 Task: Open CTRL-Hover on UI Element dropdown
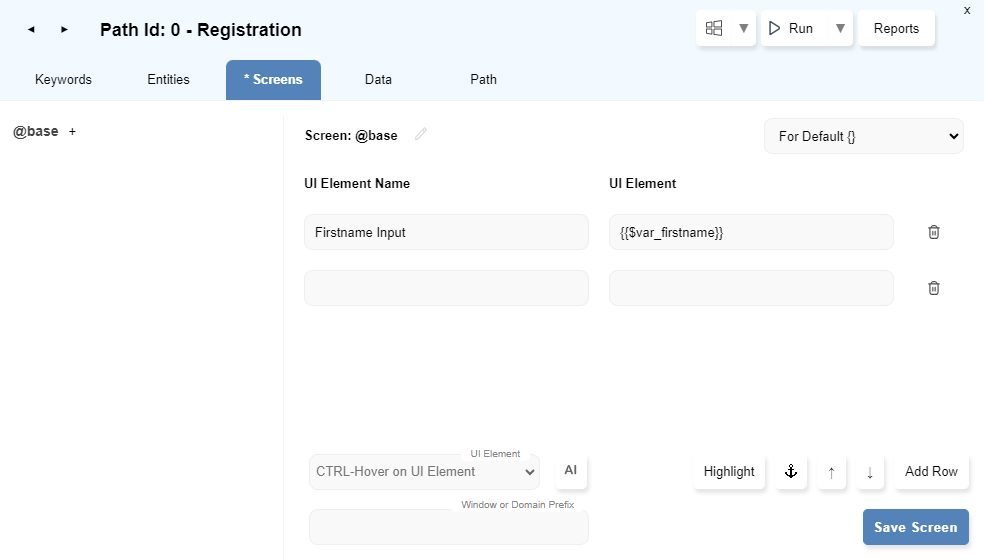pos(424,472)
